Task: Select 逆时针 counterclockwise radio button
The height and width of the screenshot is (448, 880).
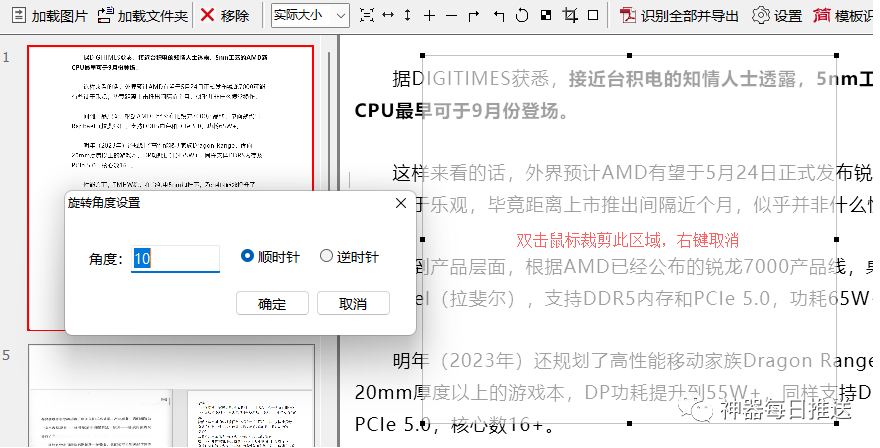Action: [349, 257]
